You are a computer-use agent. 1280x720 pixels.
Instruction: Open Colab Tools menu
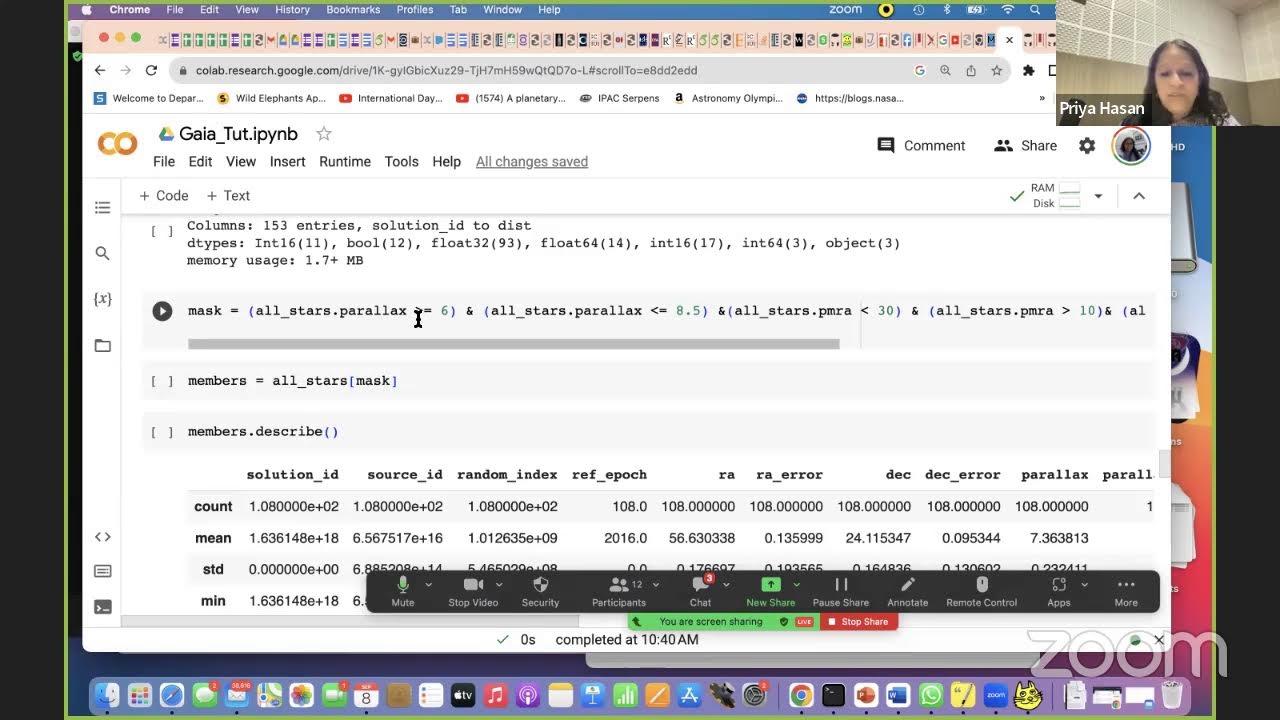[x=401, y=162]
